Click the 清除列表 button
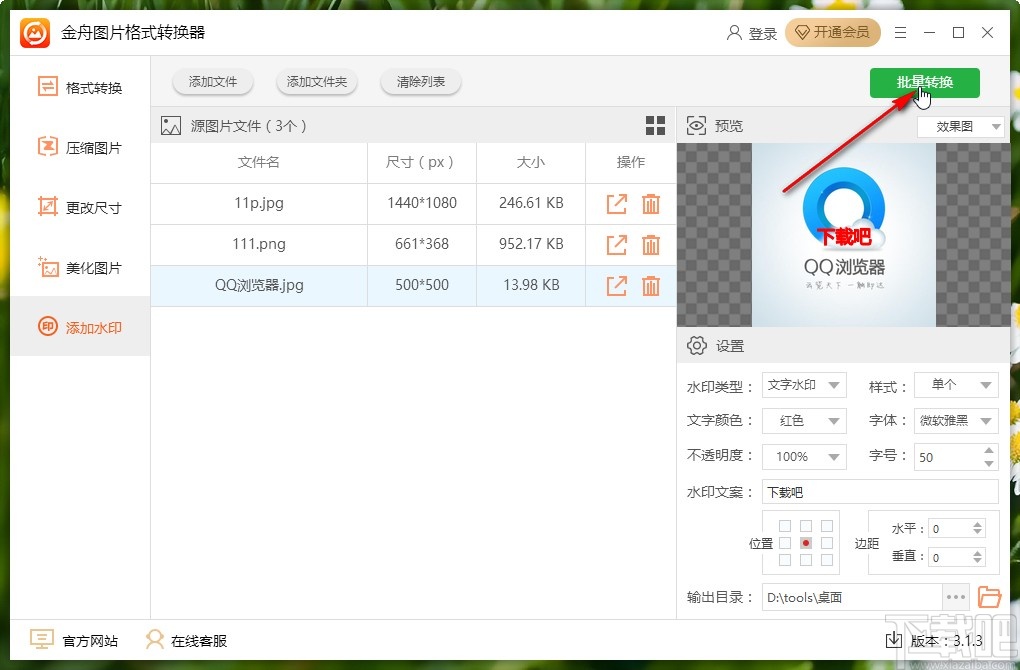Viewport: 1020px width, 670px height. (420, 82)
